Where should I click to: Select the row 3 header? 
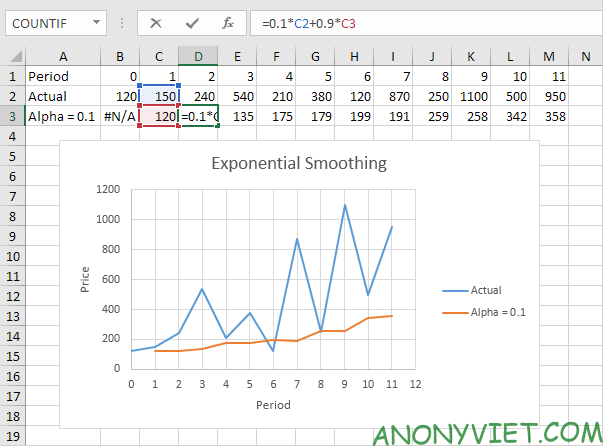click(11, 115)
